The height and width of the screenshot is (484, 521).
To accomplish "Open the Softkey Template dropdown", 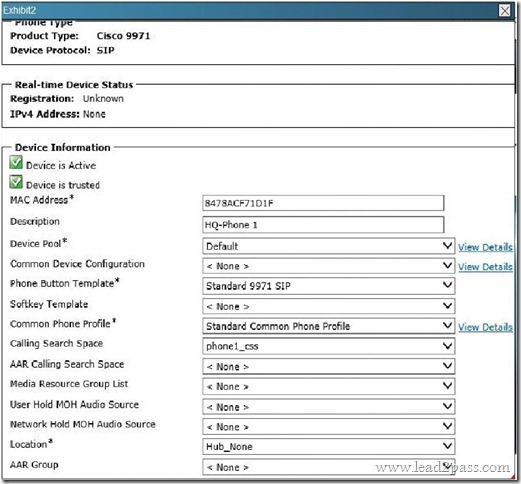I will [x=328, y=306].
